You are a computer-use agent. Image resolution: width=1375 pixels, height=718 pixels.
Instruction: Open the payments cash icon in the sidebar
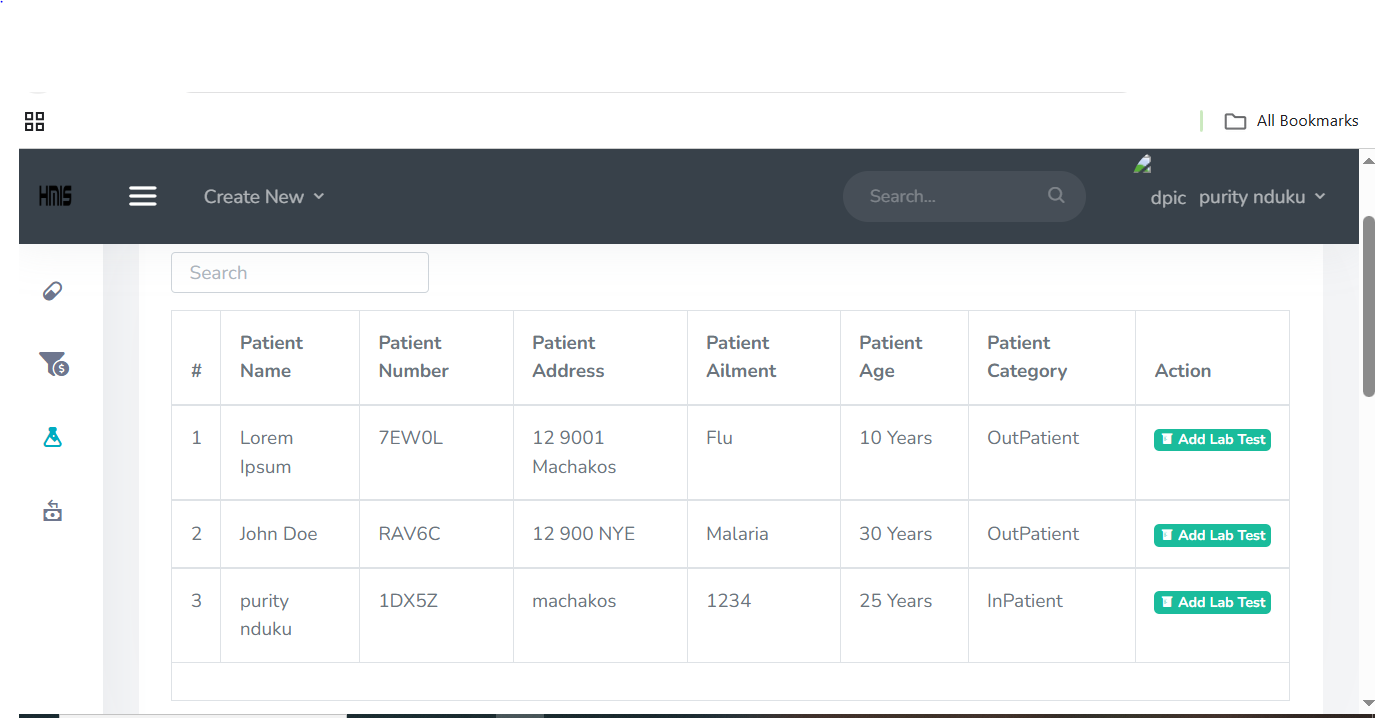(x=52, y=511)
